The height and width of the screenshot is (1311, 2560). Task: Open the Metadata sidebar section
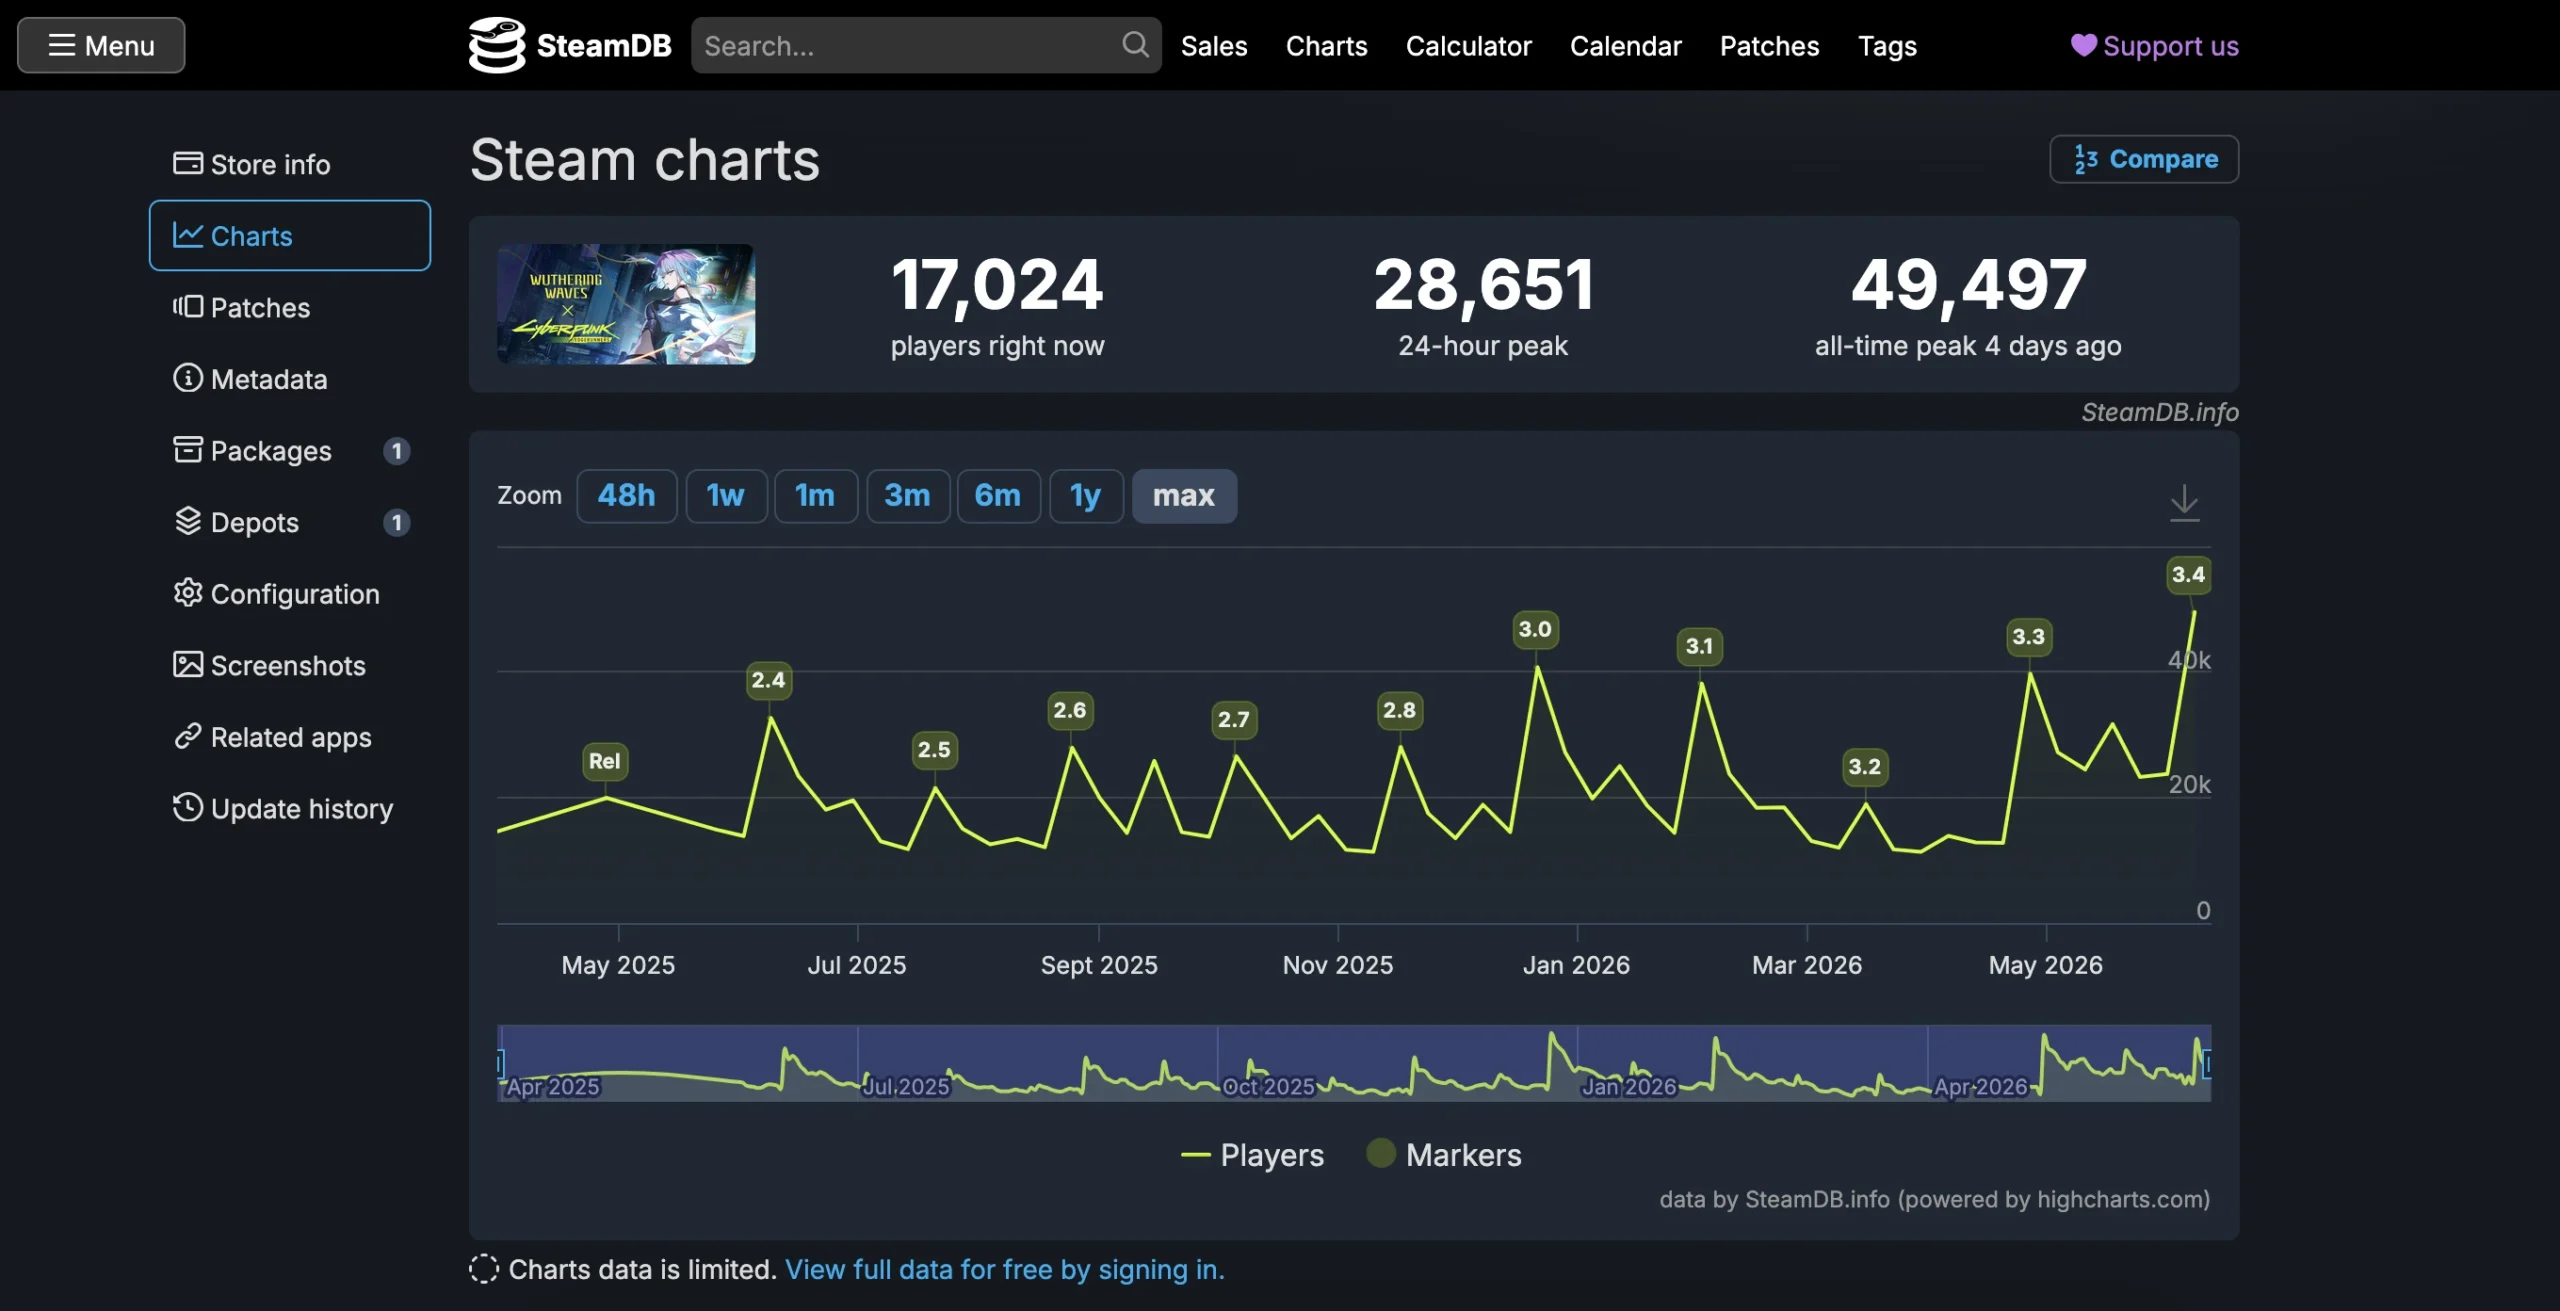(x=290, y=379)
